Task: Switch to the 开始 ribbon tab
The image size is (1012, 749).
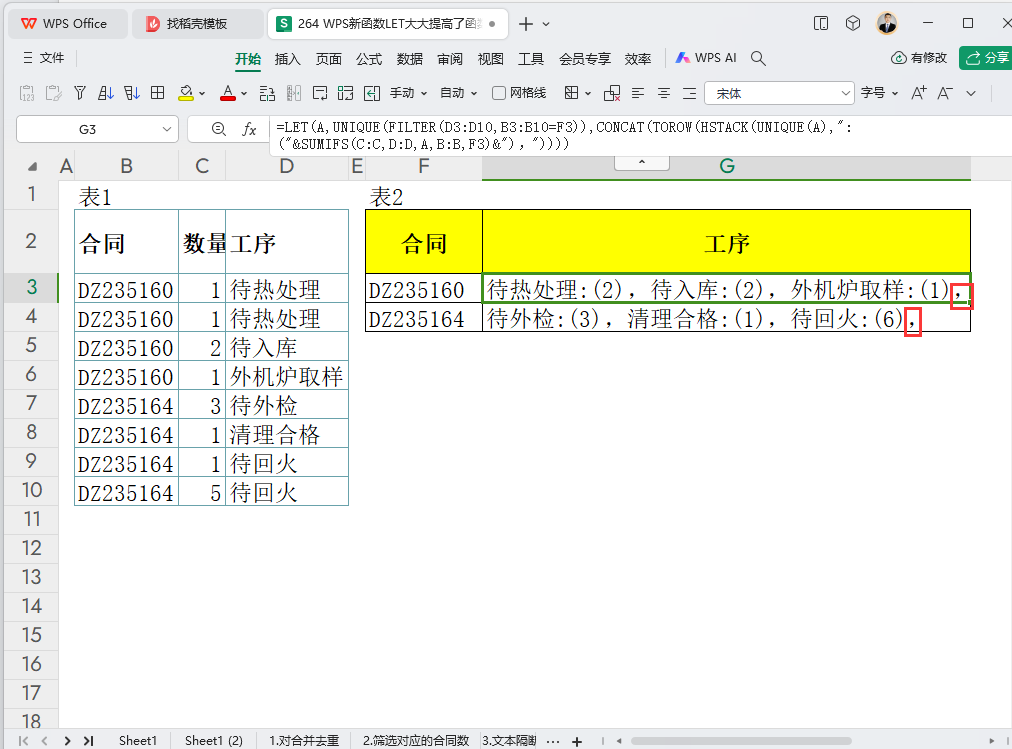Action: pos(248,59)
